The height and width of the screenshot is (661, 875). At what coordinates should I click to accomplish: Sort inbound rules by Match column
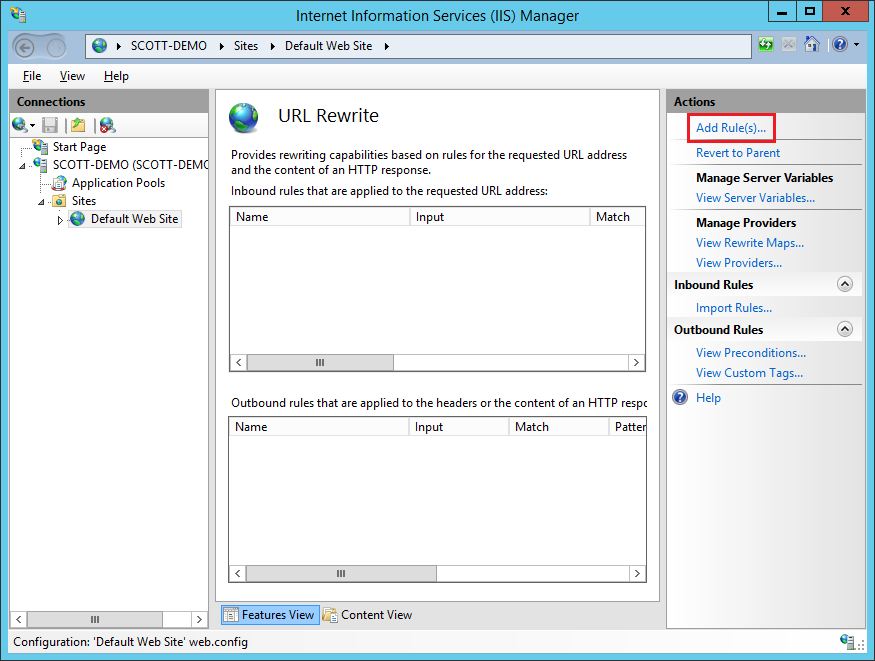click(617, 216)
